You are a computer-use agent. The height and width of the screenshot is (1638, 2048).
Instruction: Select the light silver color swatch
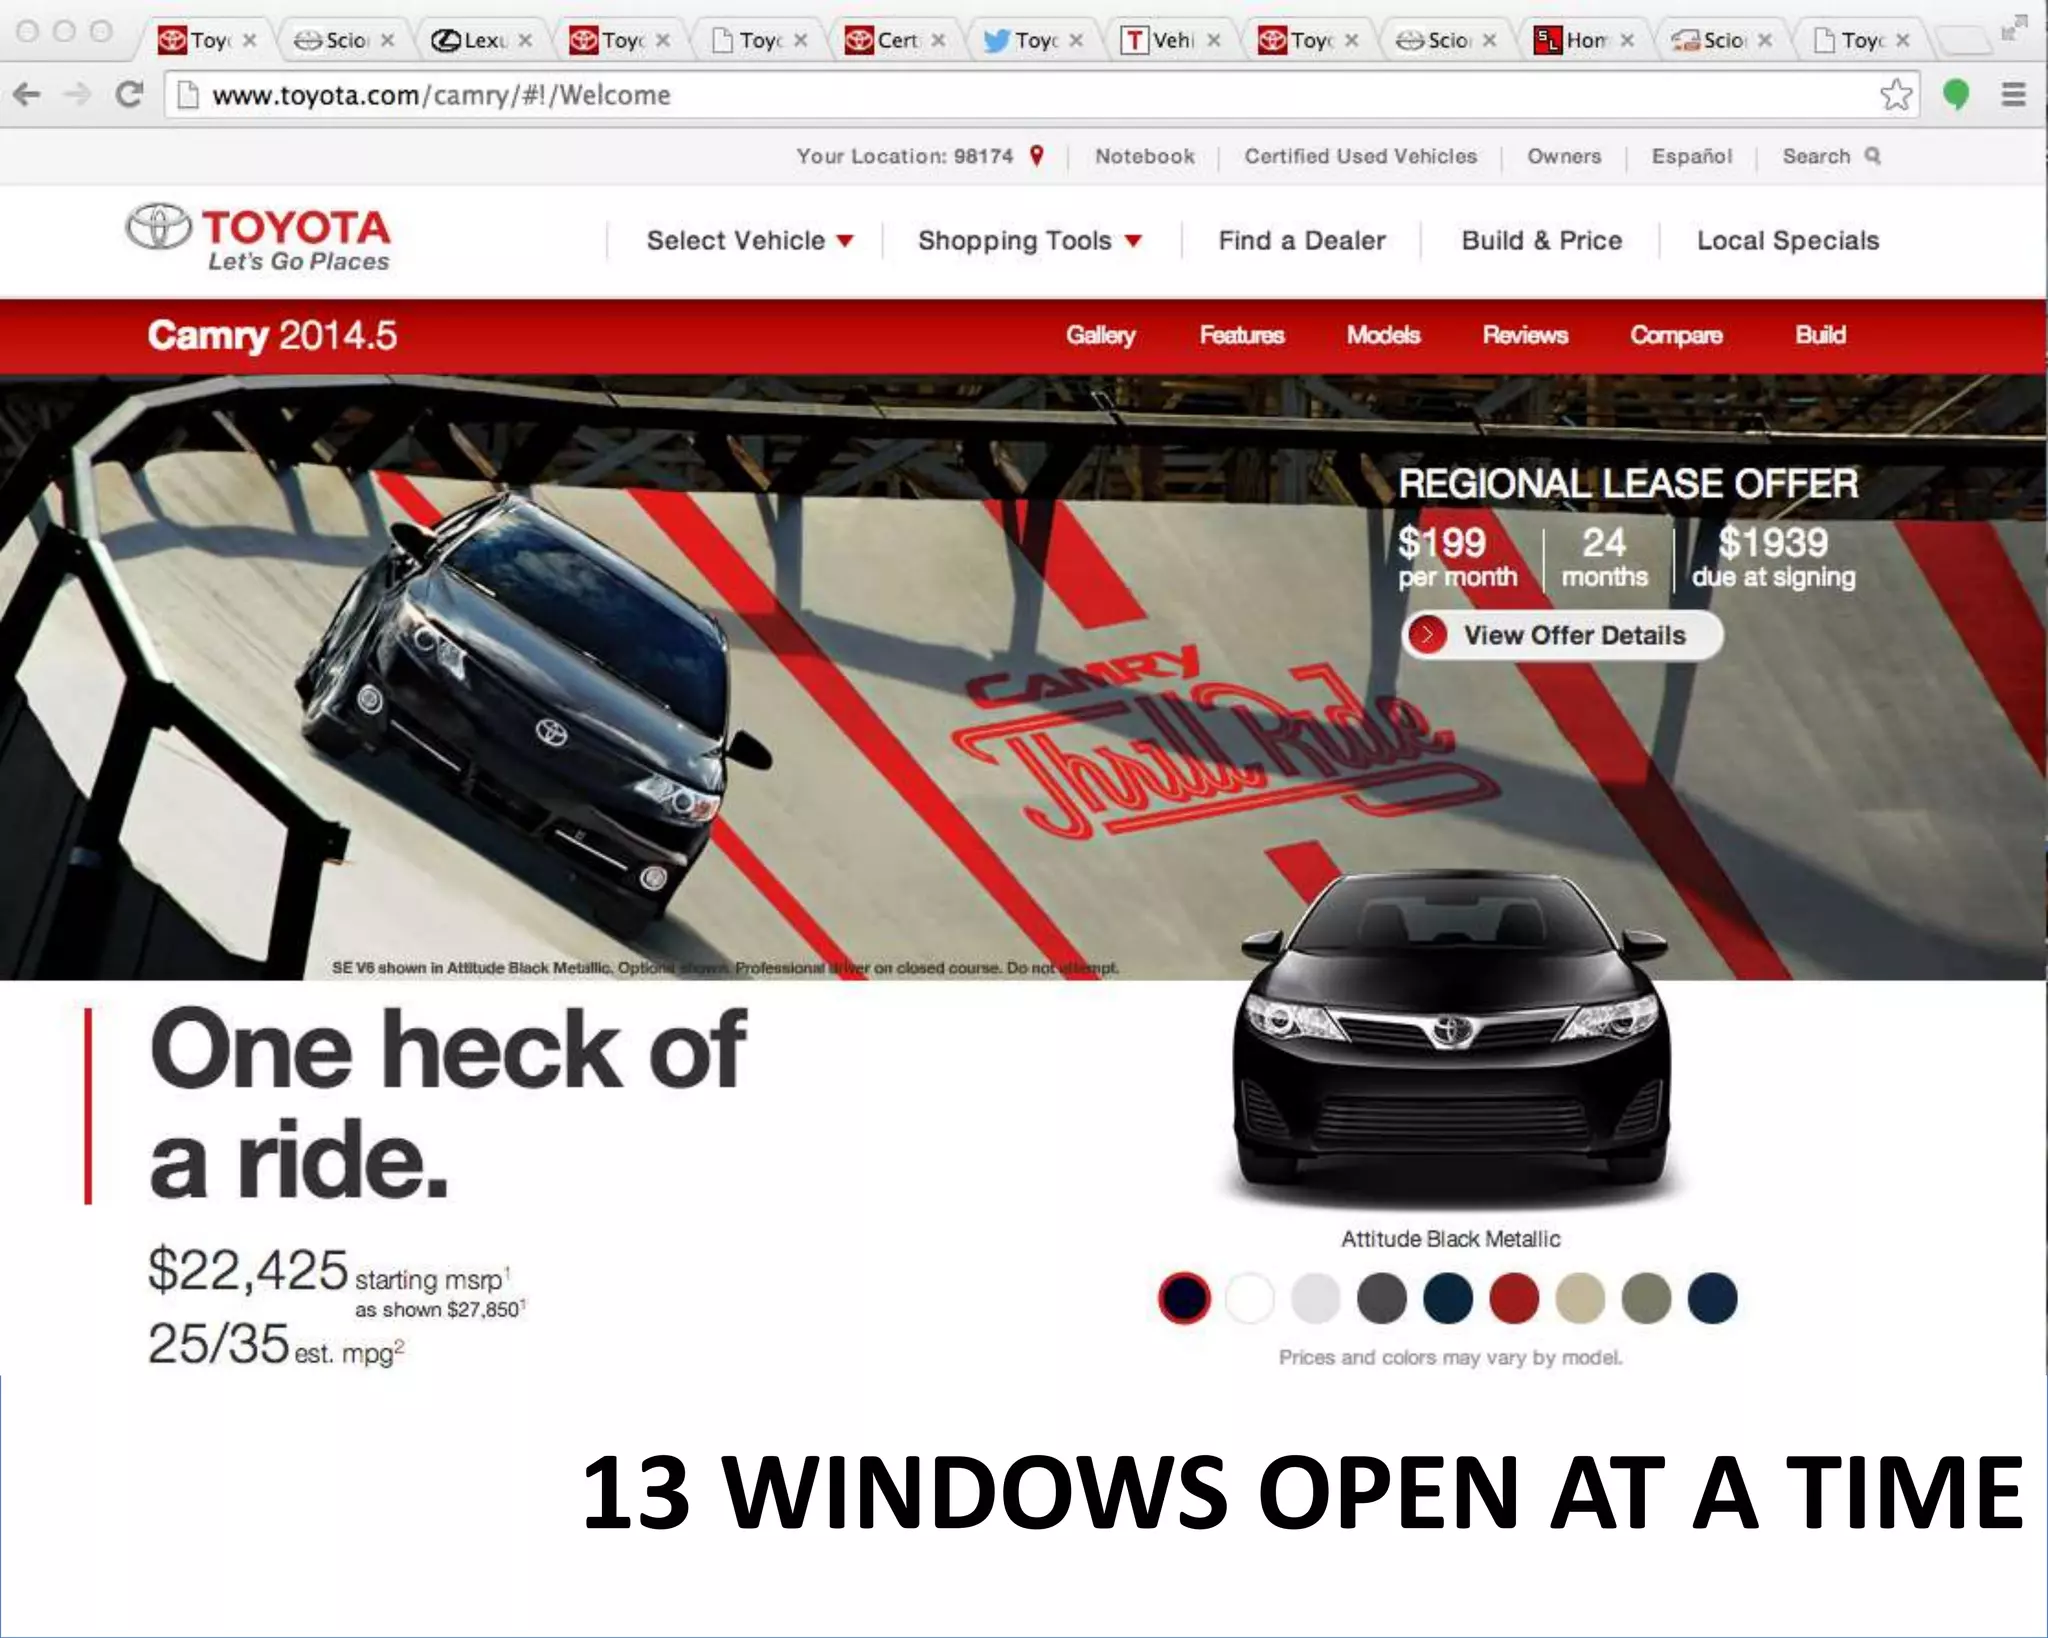click(1316, 1298)
